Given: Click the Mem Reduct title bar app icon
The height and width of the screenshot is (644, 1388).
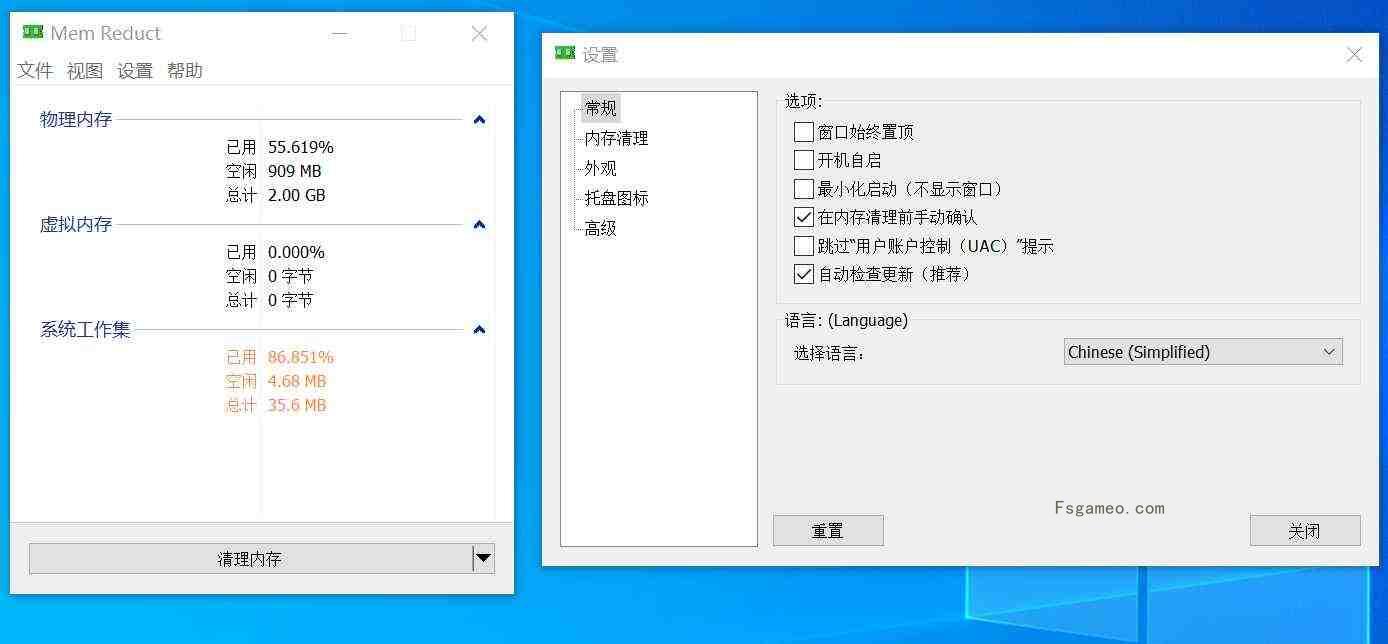Looking at the screenshot, I should pyautogui.click(x=33, y=32).
